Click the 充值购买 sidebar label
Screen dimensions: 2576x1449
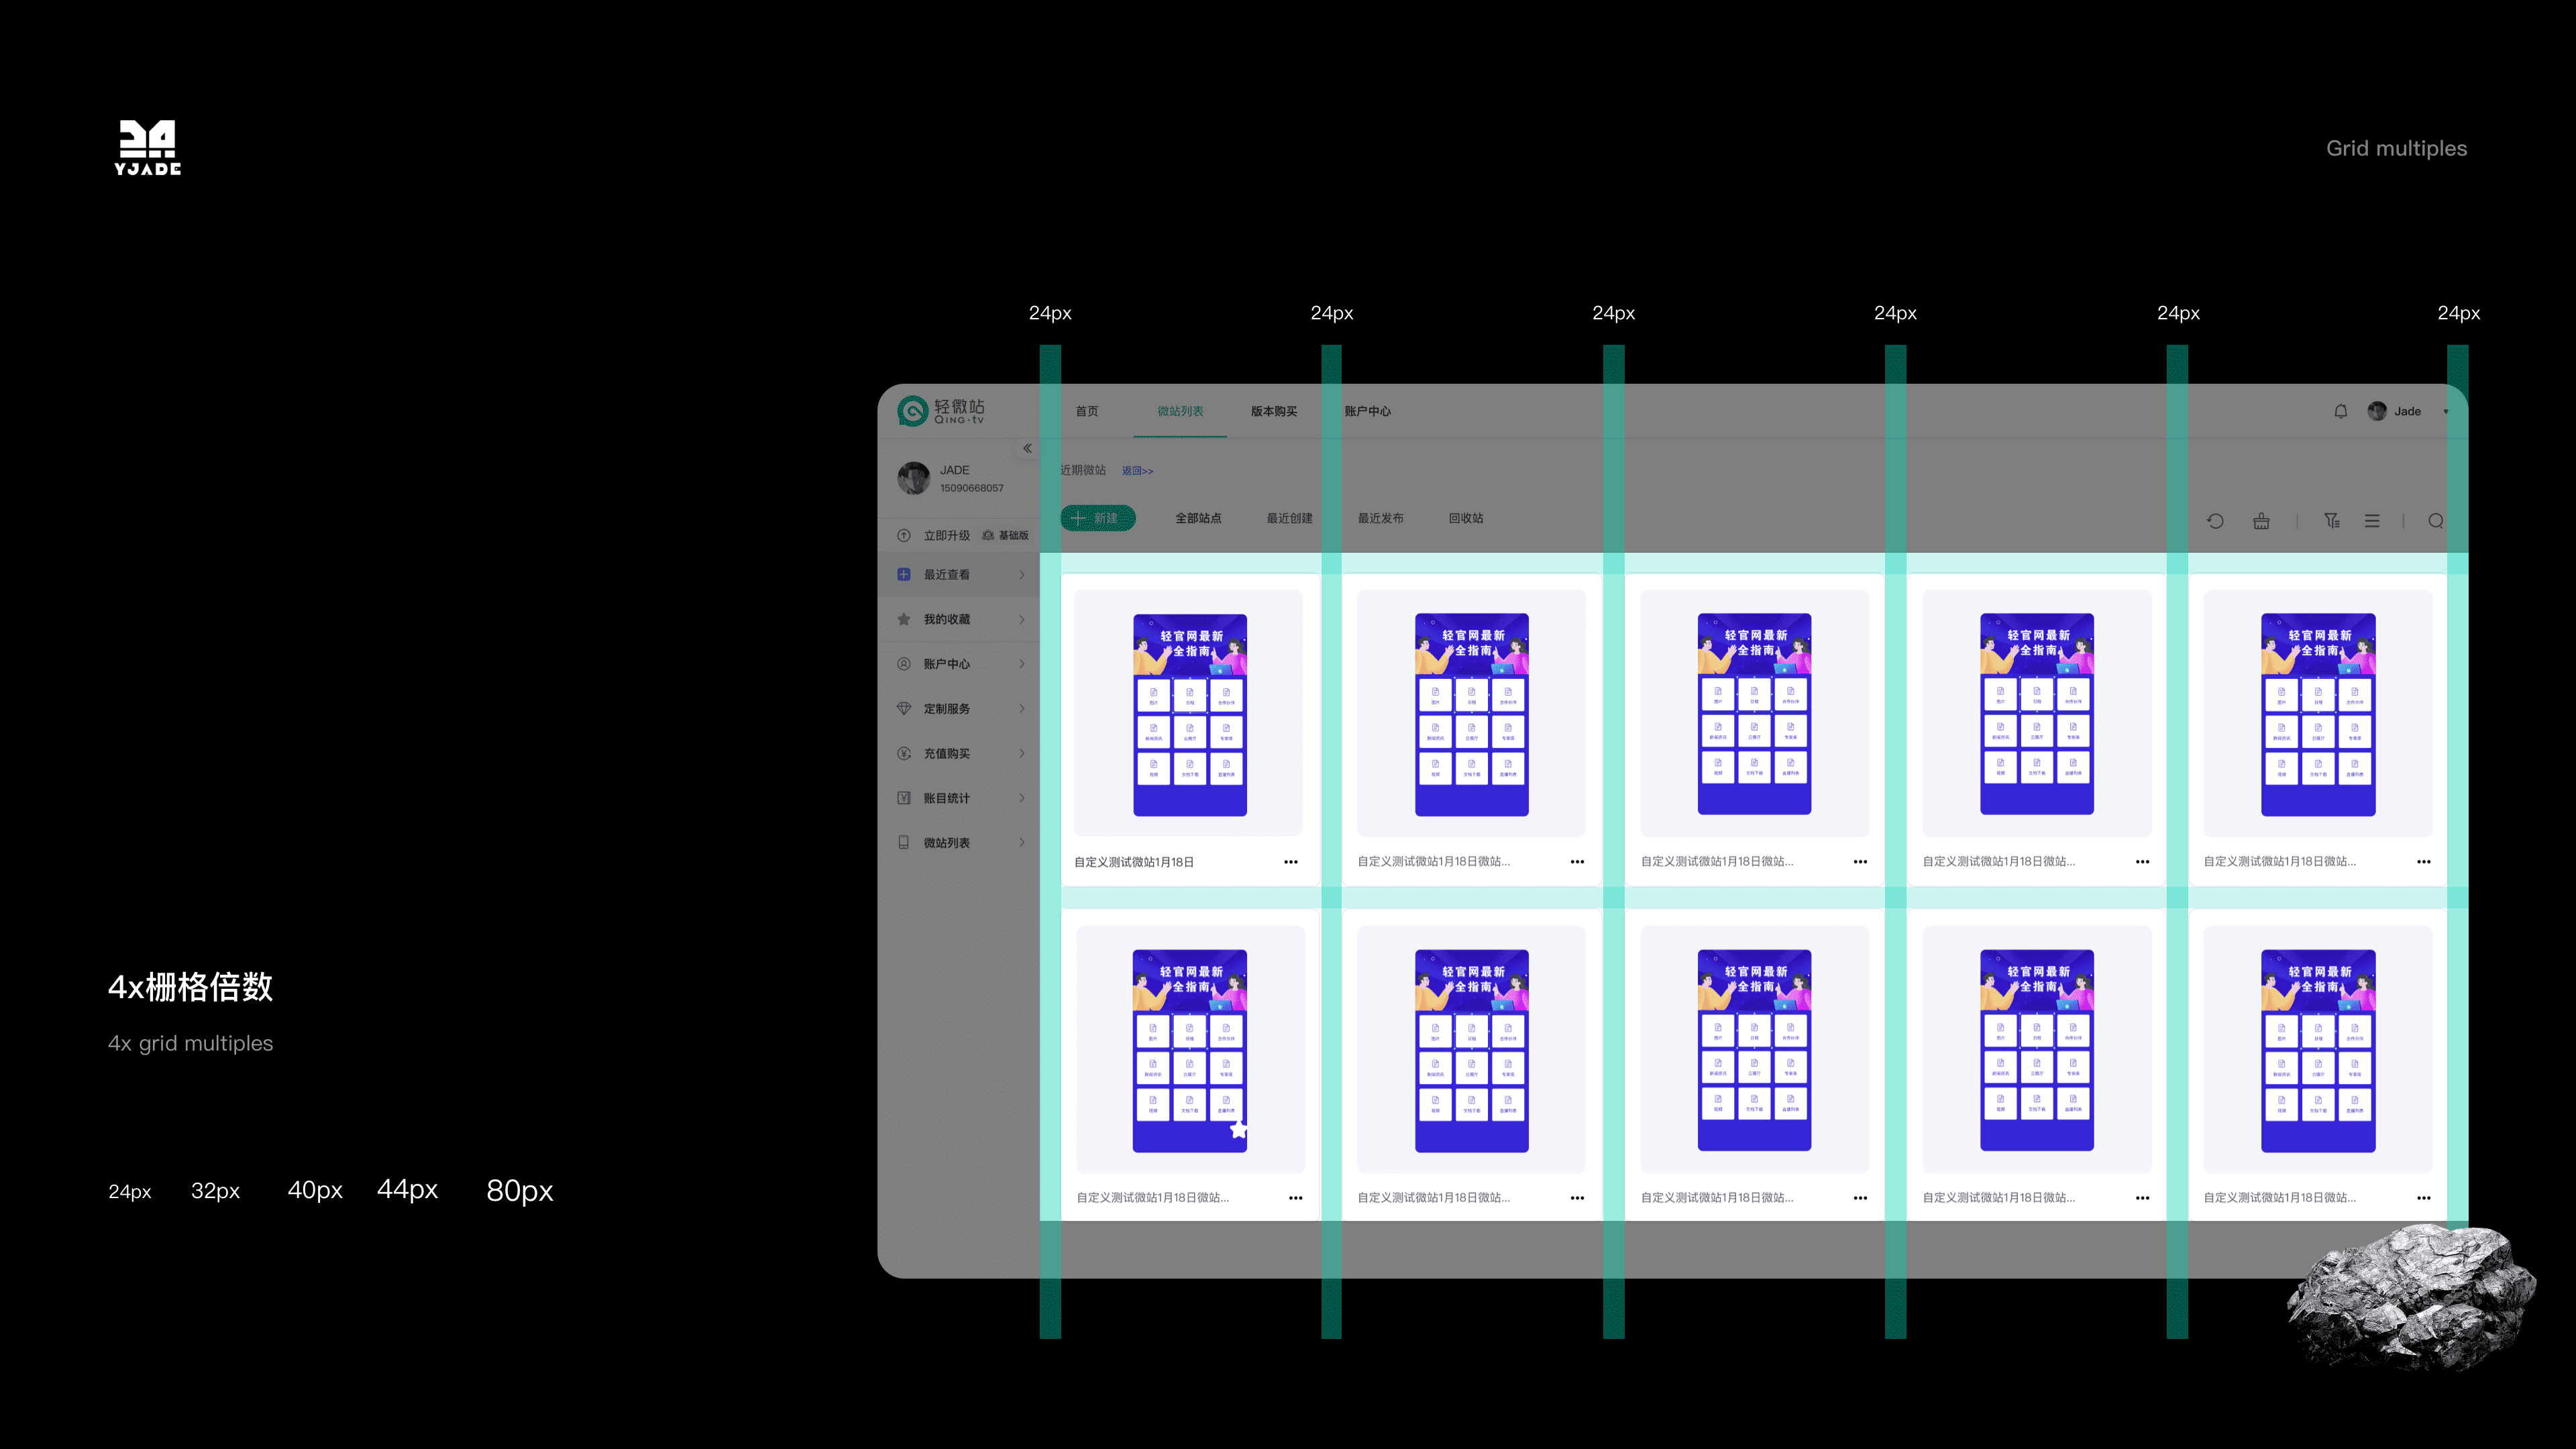coord(947,754)
